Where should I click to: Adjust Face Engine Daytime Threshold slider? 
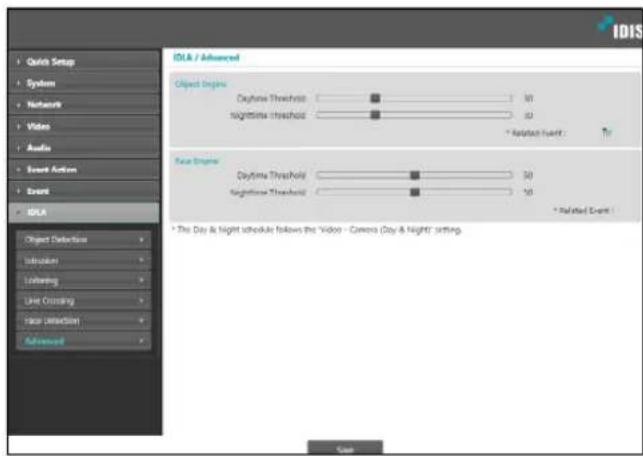[415, 176]
